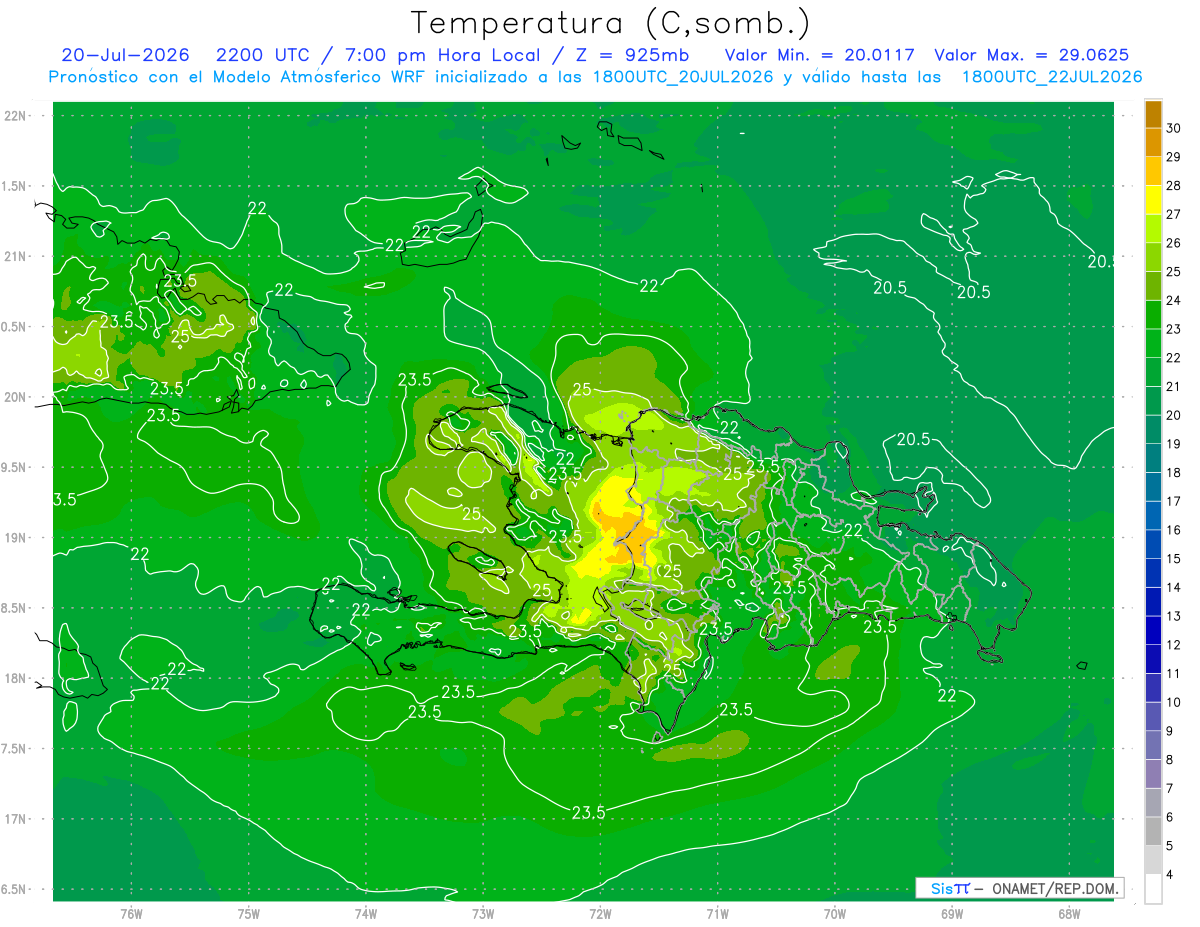Image resolution: width=1200 pixels, height=927 pixels.
Task: Click color scale label 10
Action: pos(1174,702)
